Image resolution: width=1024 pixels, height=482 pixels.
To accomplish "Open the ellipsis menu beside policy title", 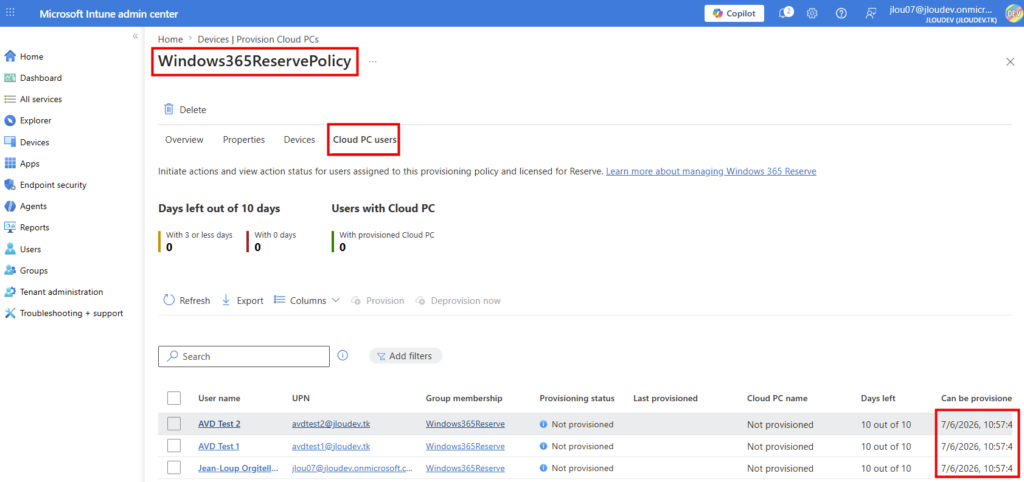I will coord(372,61).
